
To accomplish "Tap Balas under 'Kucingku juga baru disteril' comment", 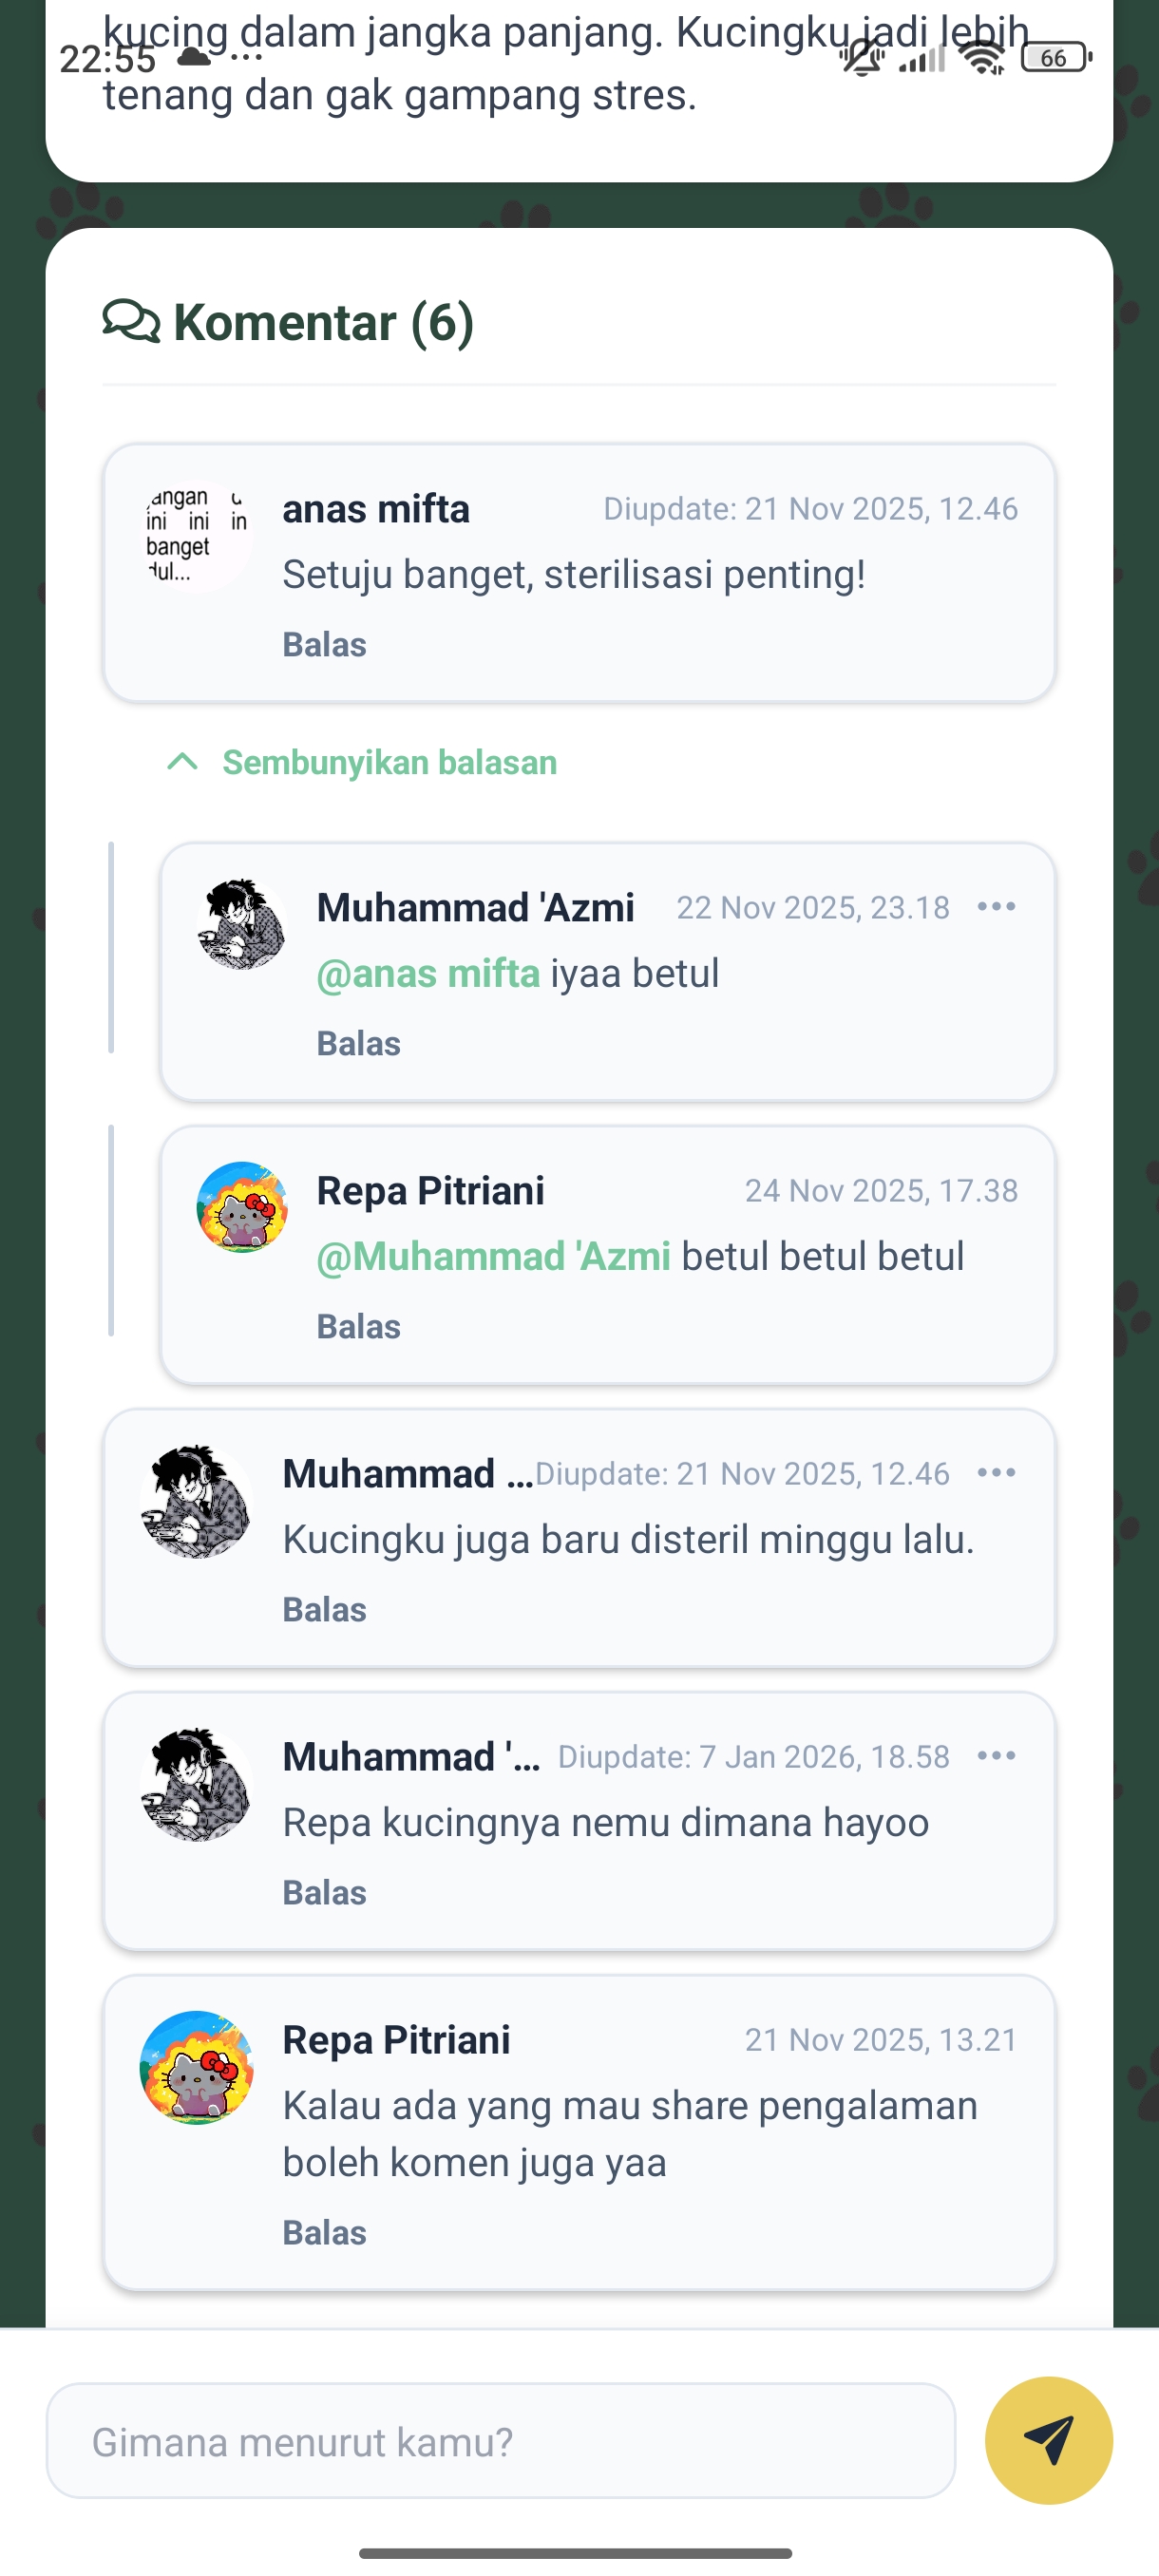I will click(x=324, y=1610).
